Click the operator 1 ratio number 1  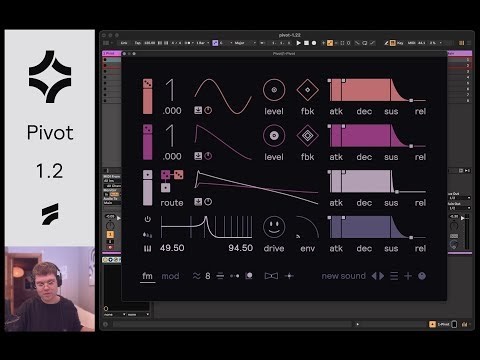click(x=171, y=90)
